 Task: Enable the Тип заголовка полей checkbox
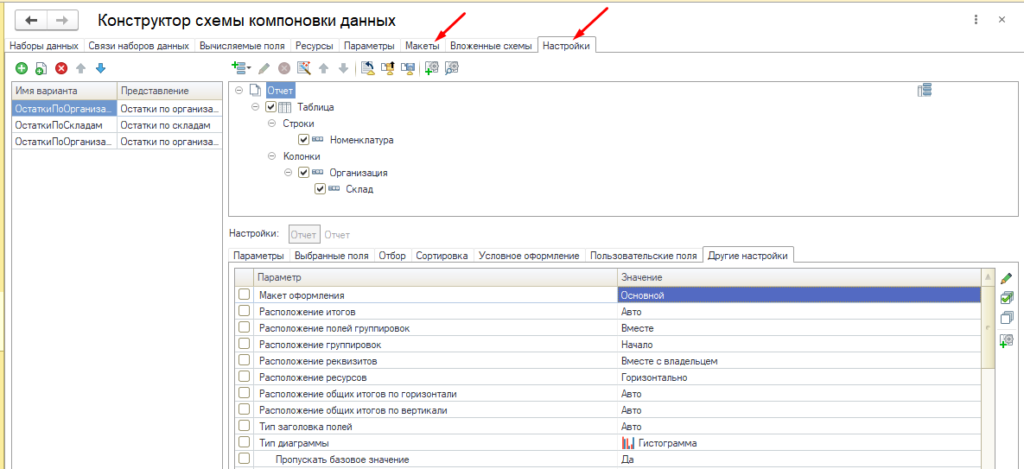tap(244, 427)
